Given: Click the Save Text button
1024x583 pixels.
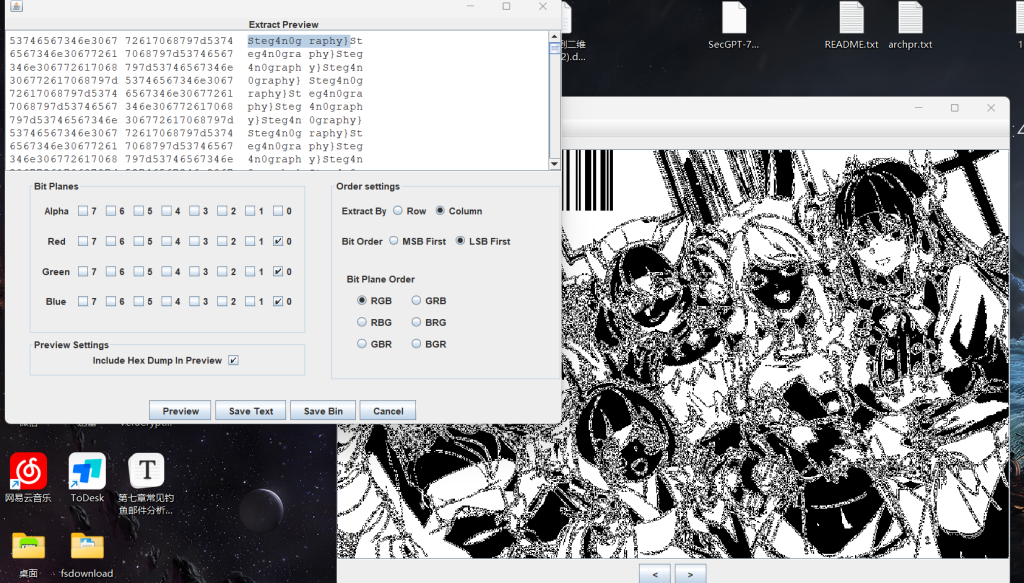Looking at the screenshot, I should point(250,411).
